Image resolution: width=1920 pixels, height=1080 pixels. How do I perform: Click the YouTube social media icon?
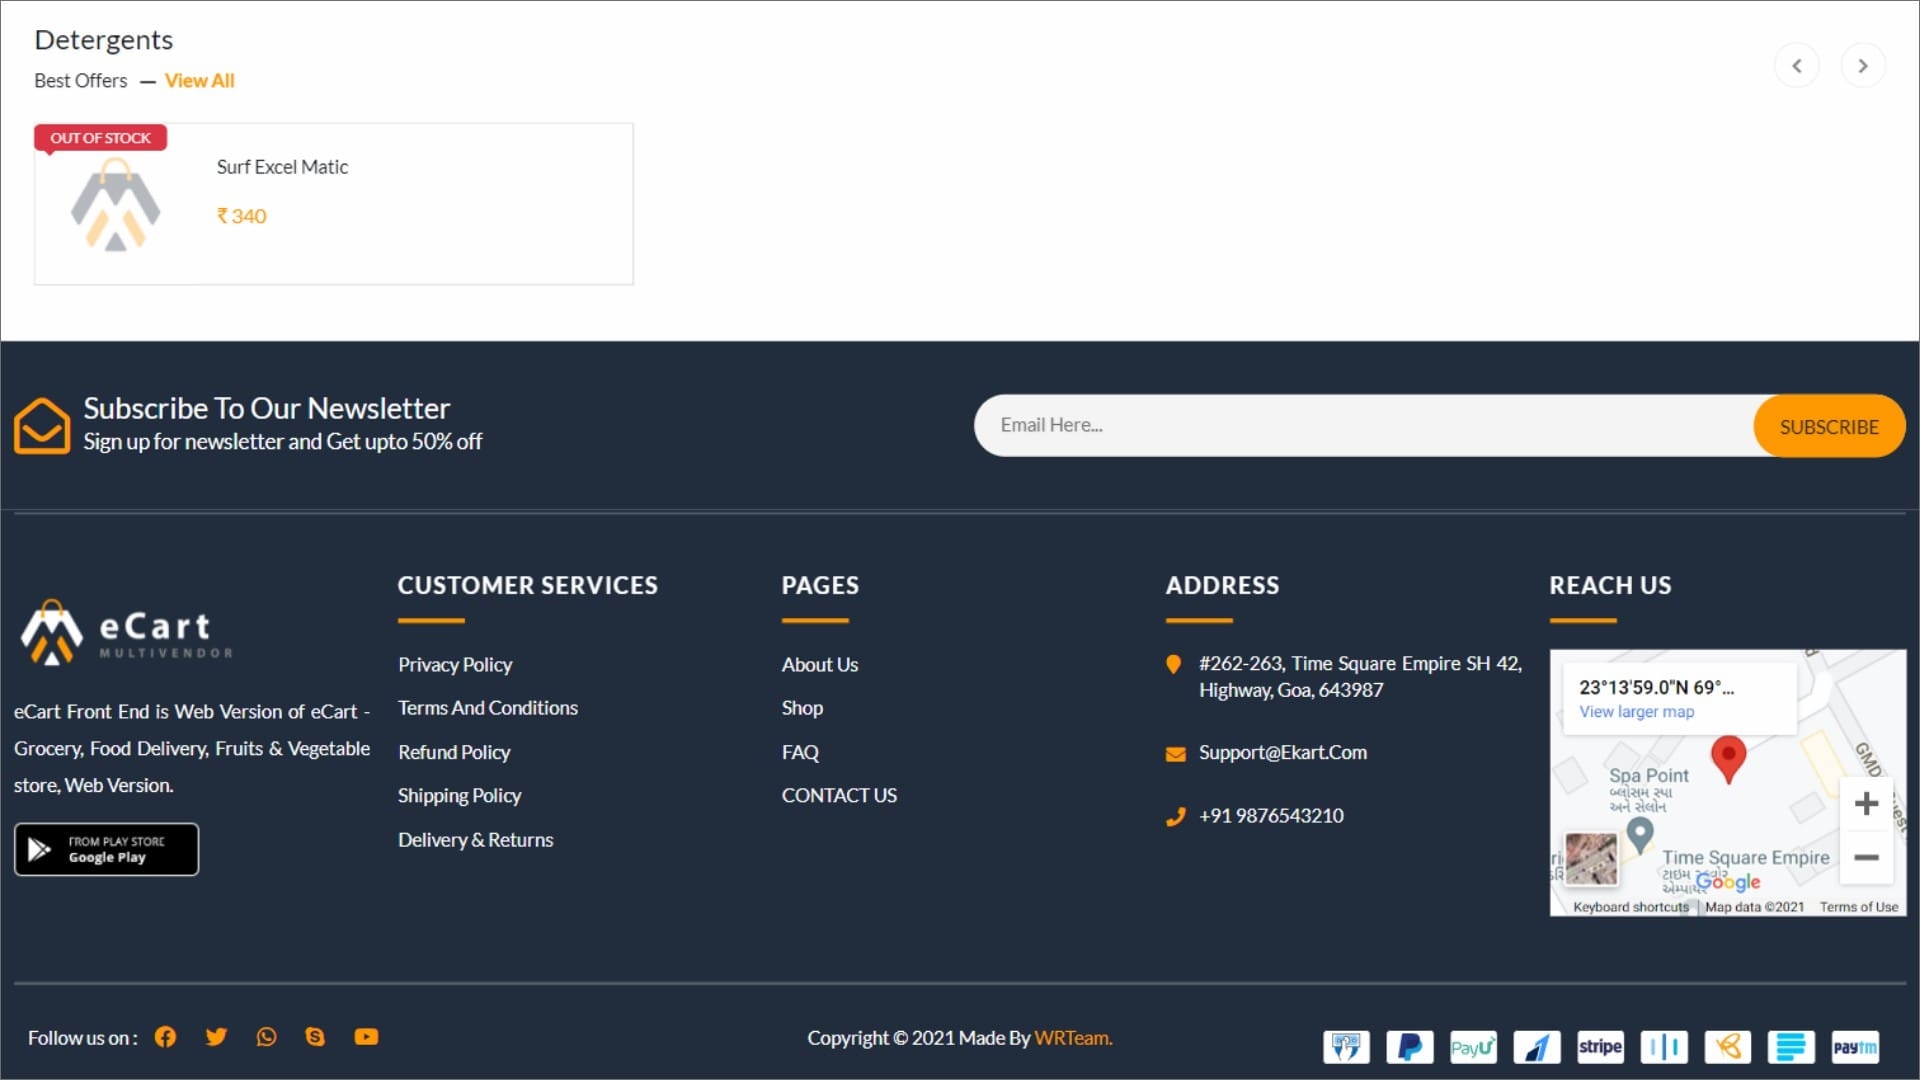[x=367, y=1036]
